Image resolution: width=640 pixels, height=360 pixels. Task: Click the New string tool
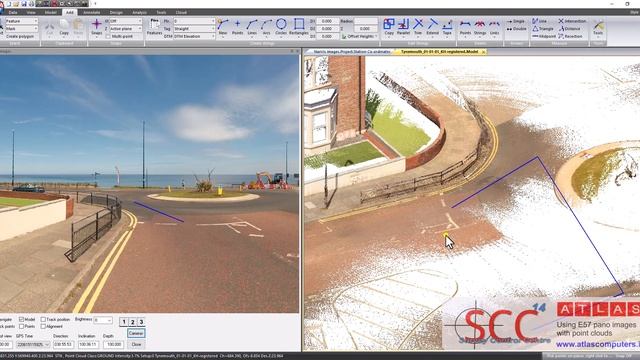[223, 27]
